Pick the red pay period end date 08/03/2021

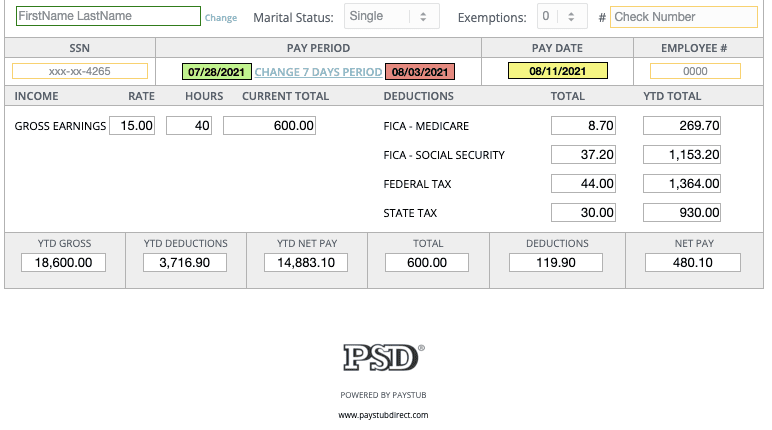coord(420,72)
